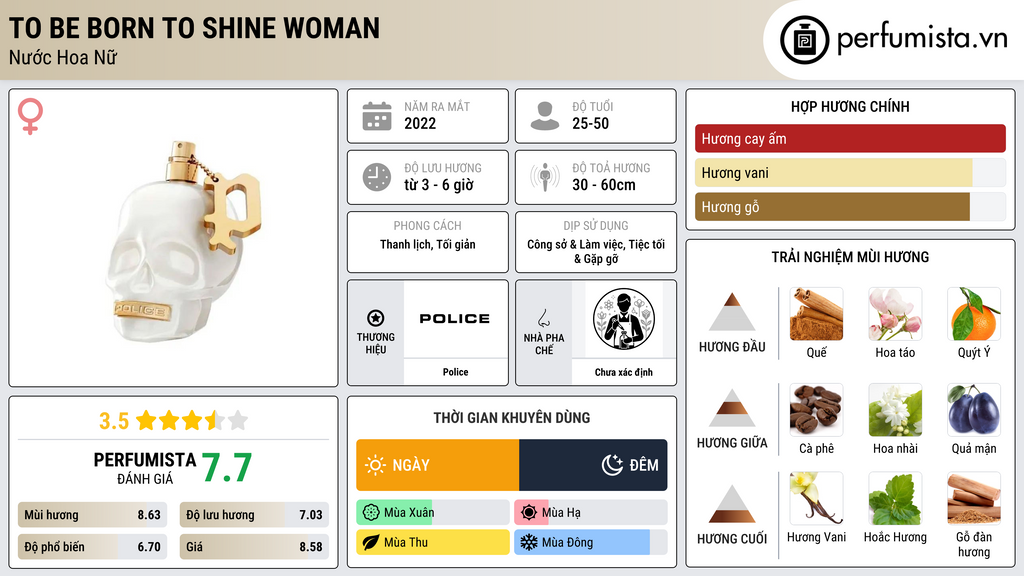Click the Giá 8.58 score bar
The height and width of the screenshot is (576, 1024).
(x=254, y=547)
